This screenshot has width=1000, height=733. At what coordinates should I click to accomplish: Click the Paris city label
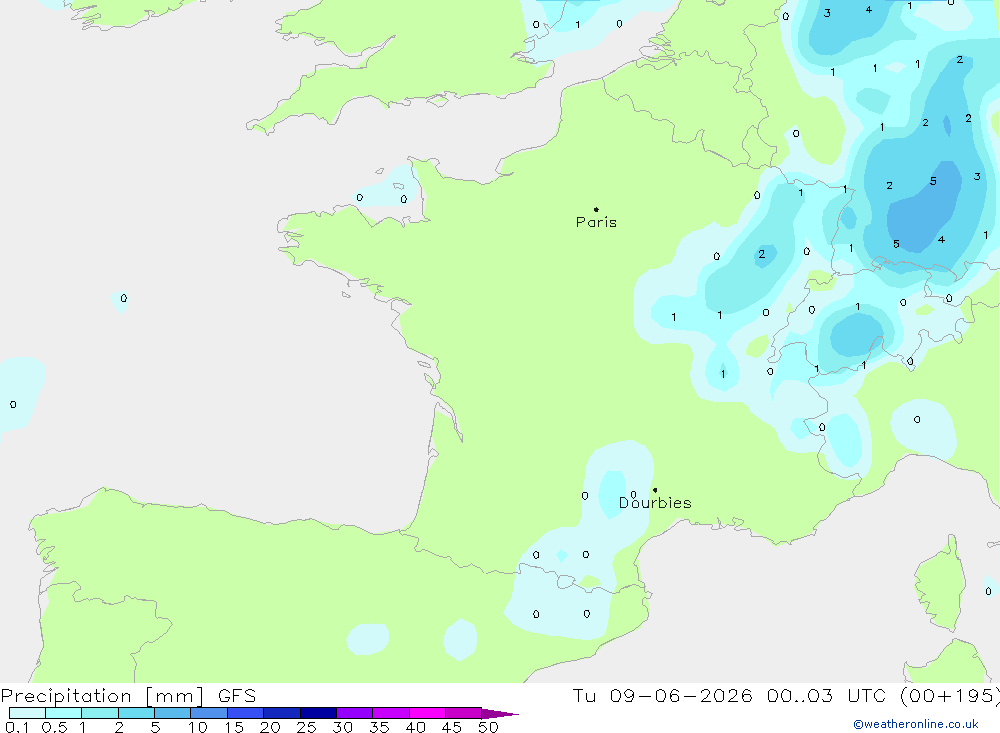(x=596, y=222)
